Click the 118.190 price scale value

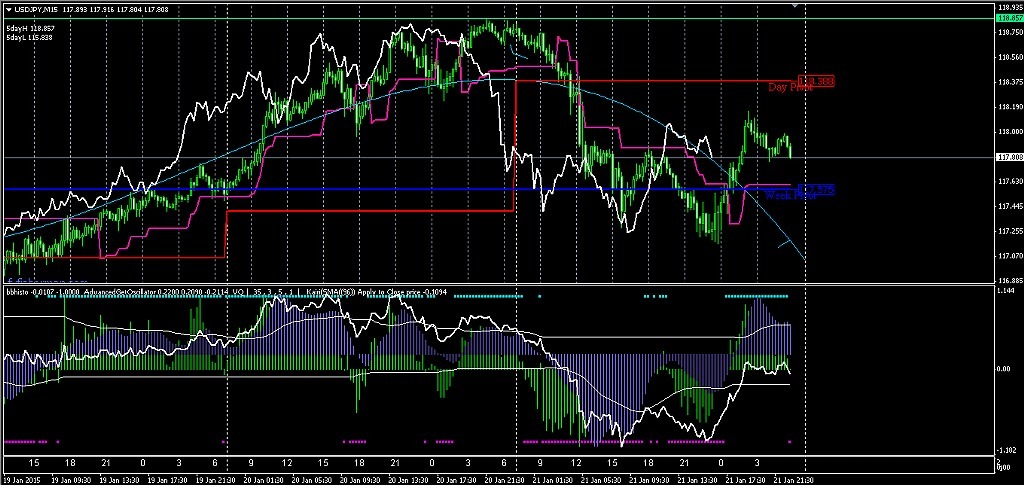(1010, 106)
